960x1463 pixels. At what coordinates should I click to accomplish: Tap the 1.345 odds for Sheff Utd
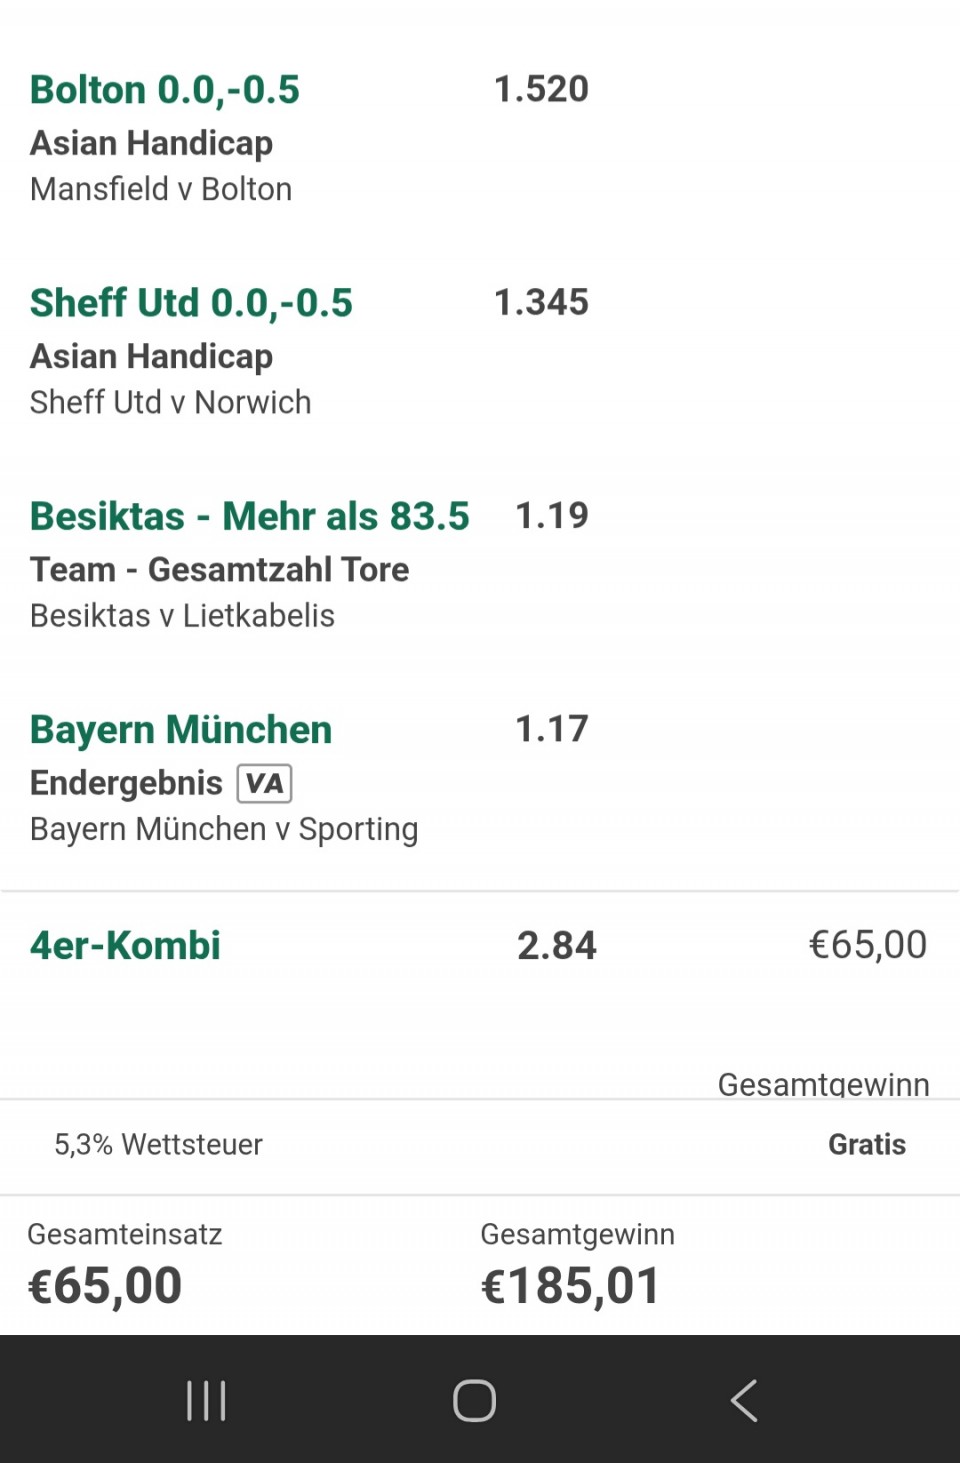coord(541,302)
